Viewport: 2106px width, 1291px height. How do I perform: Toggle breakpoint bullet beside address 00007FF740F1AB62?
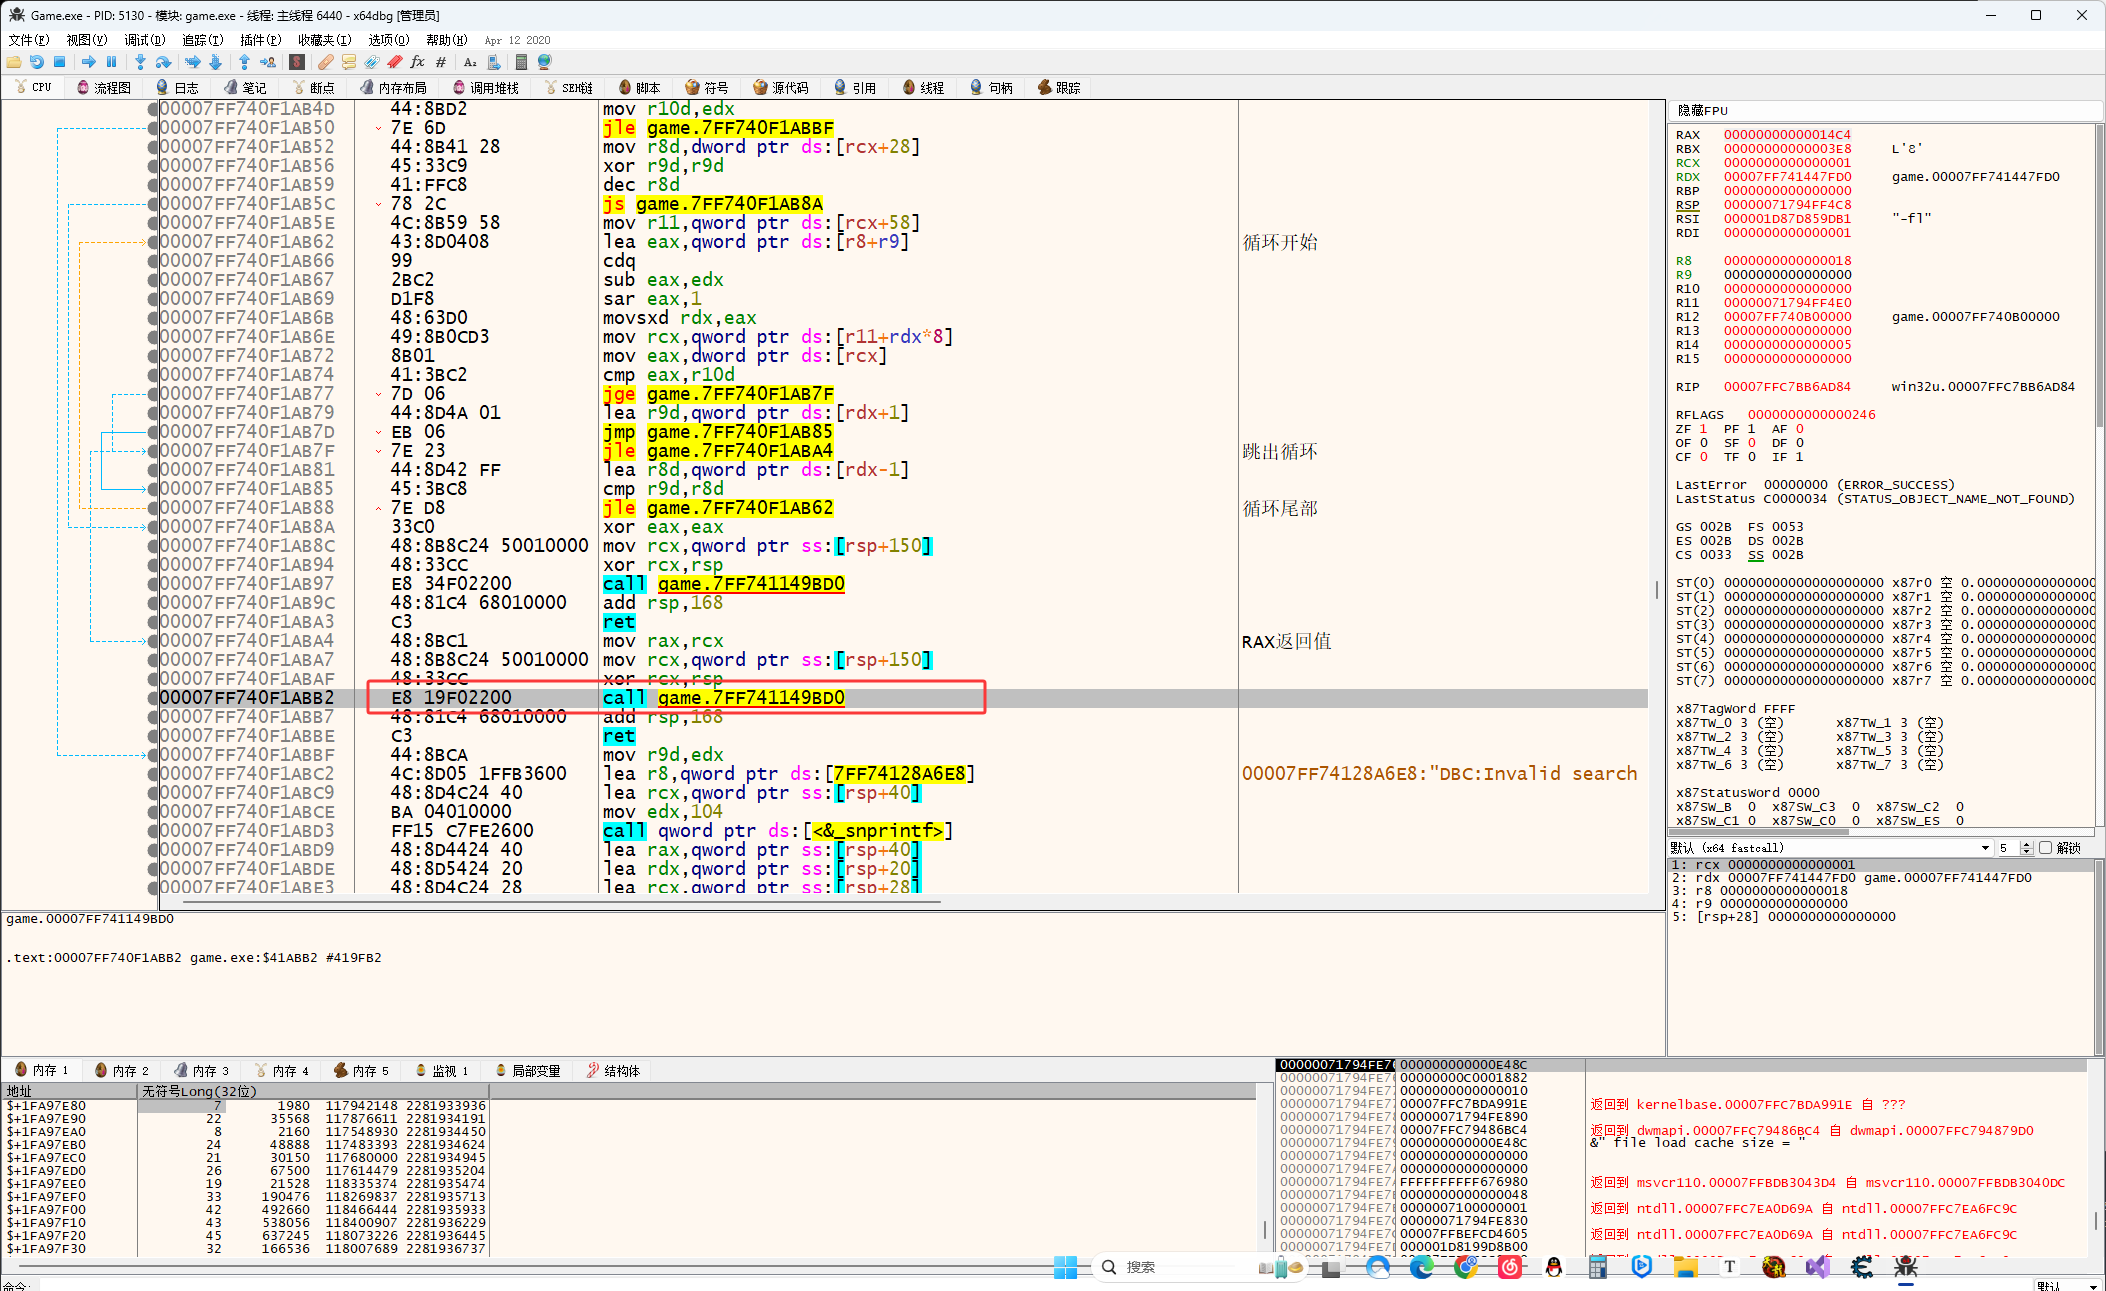click(x=153, y=242)
